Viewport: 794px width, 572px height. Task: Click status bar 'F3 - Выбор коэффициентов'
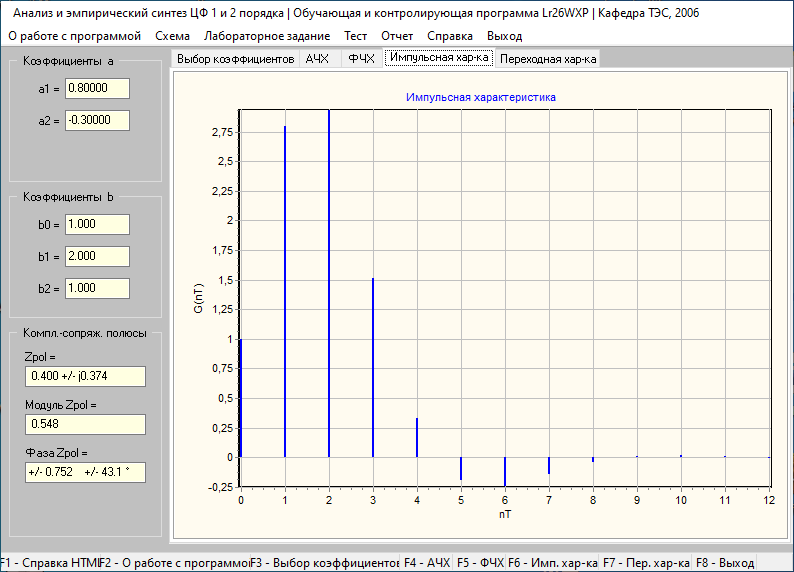coord(325,563)
